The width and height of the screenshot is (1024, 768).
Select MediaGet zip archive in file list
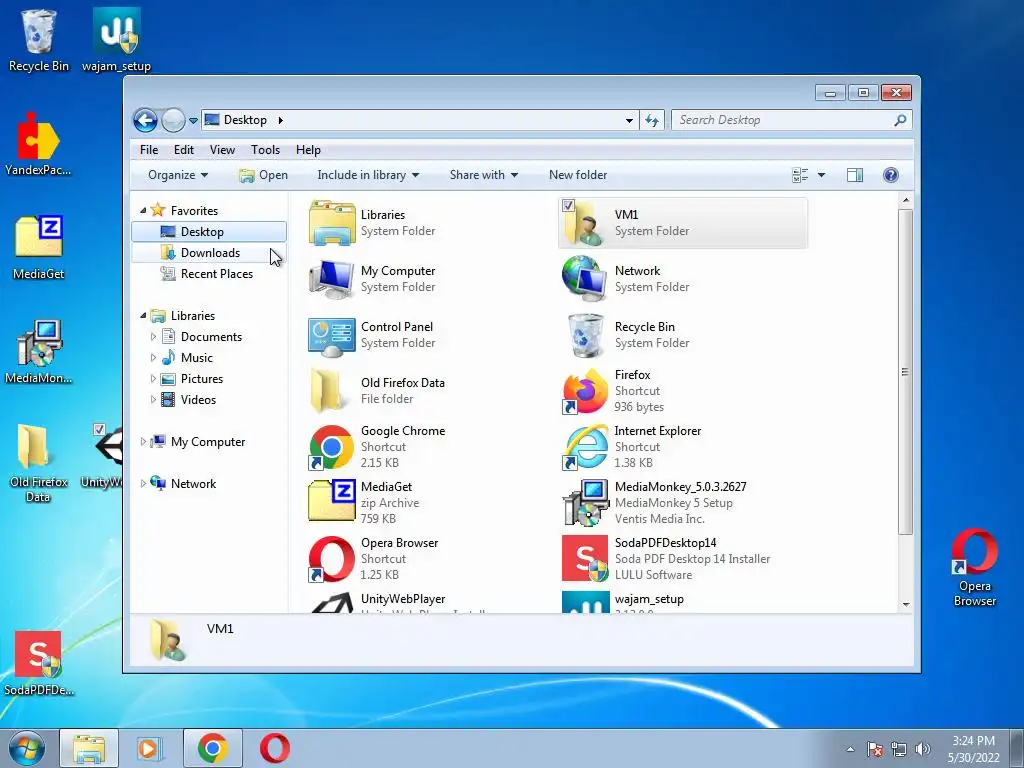(332, 502)
